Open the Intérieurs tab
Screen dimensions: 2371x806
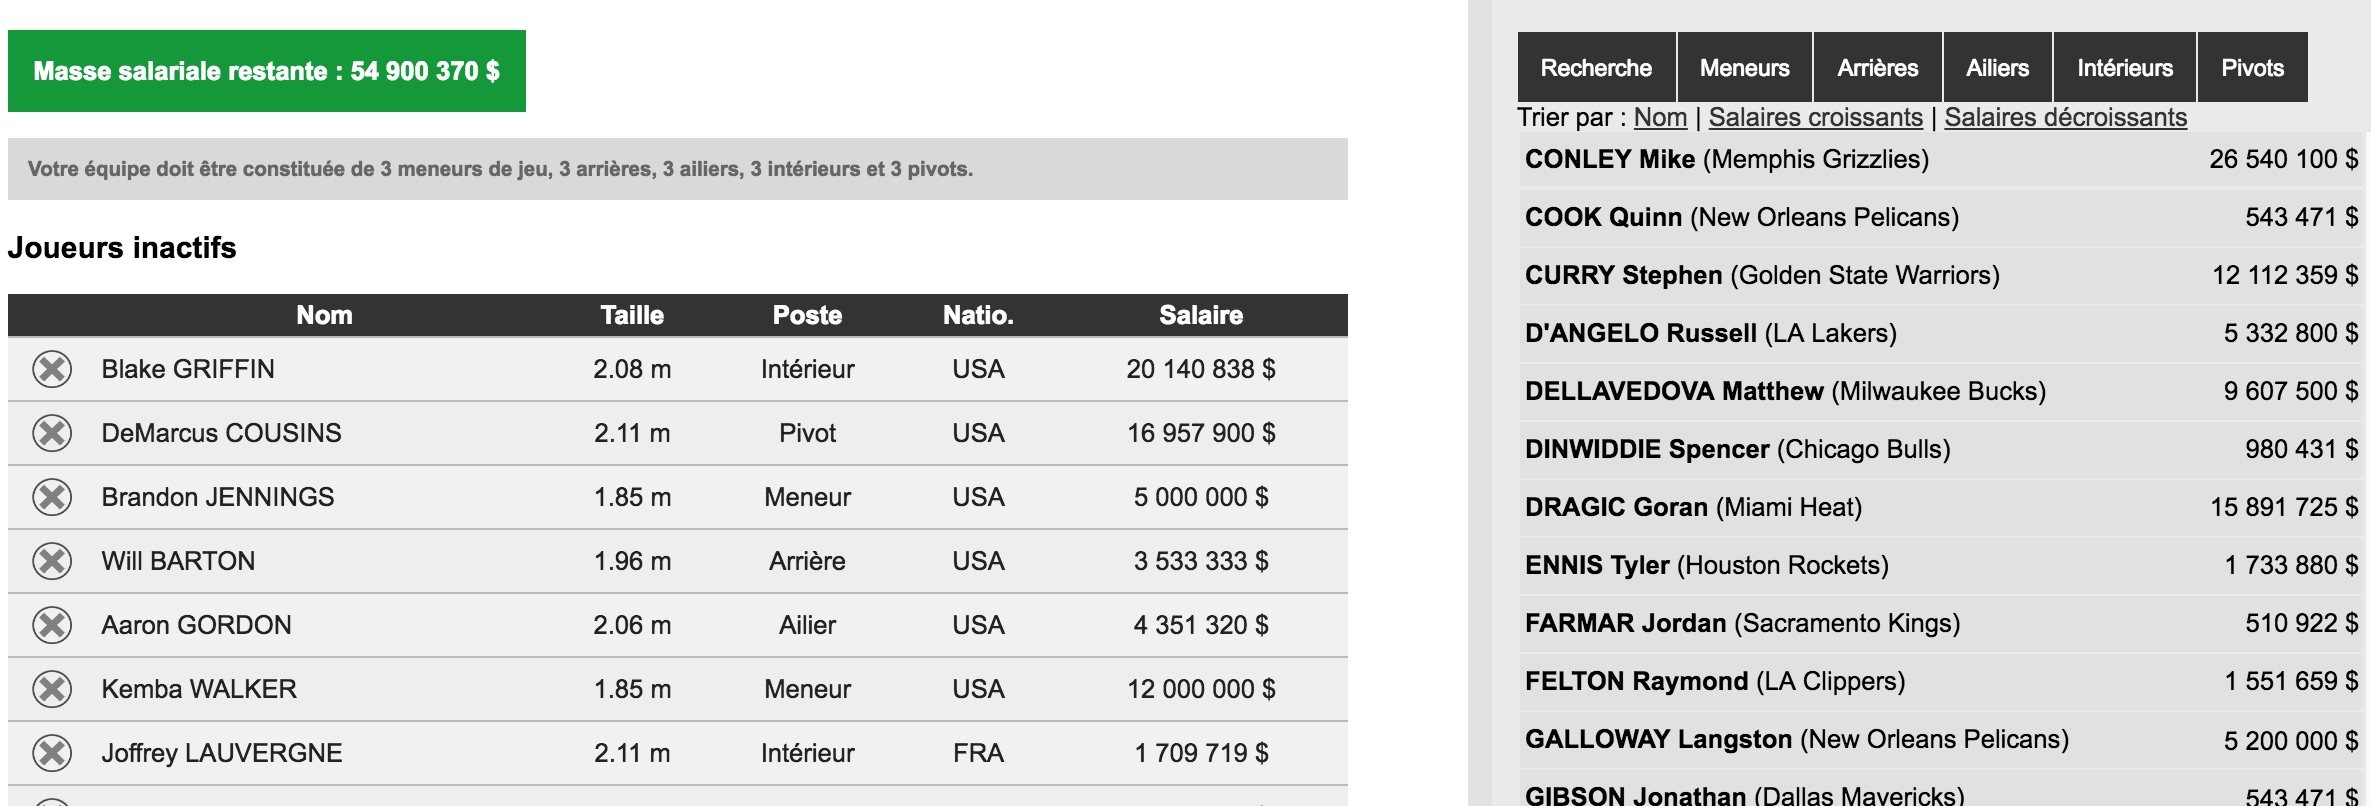(x=2124, y=68)
